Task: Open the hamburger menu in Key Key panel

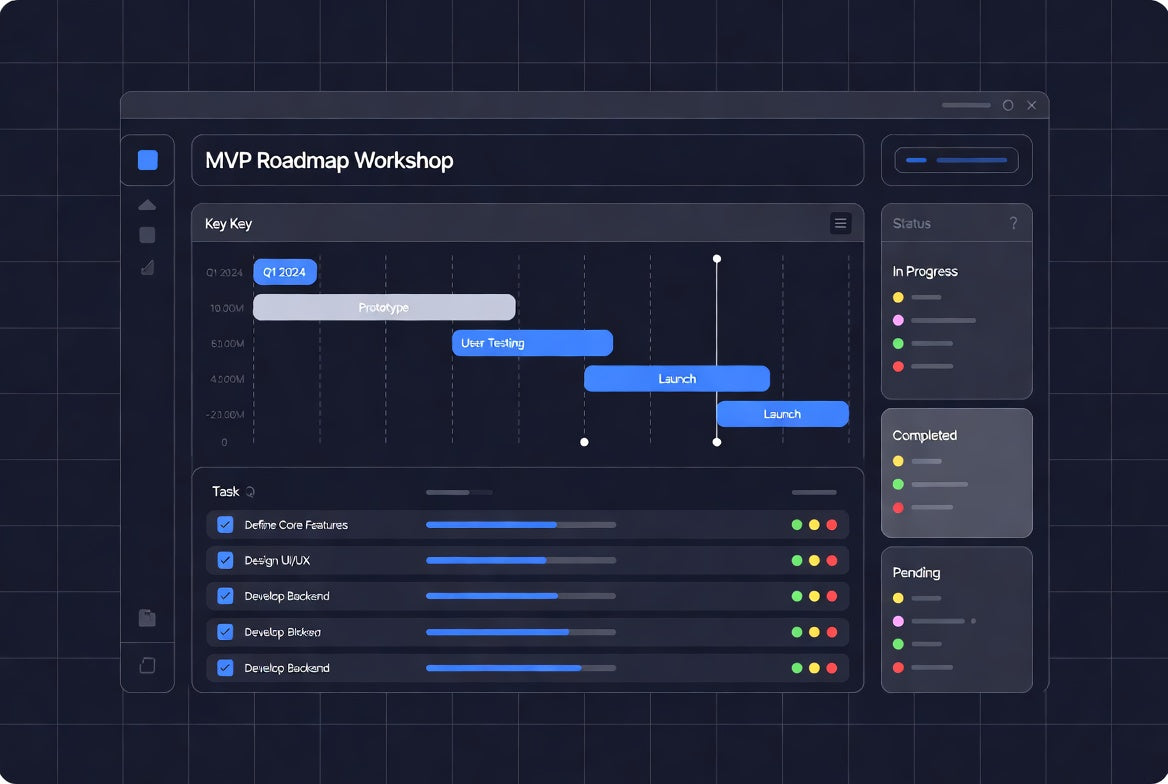Action: (x=840, y=224)
